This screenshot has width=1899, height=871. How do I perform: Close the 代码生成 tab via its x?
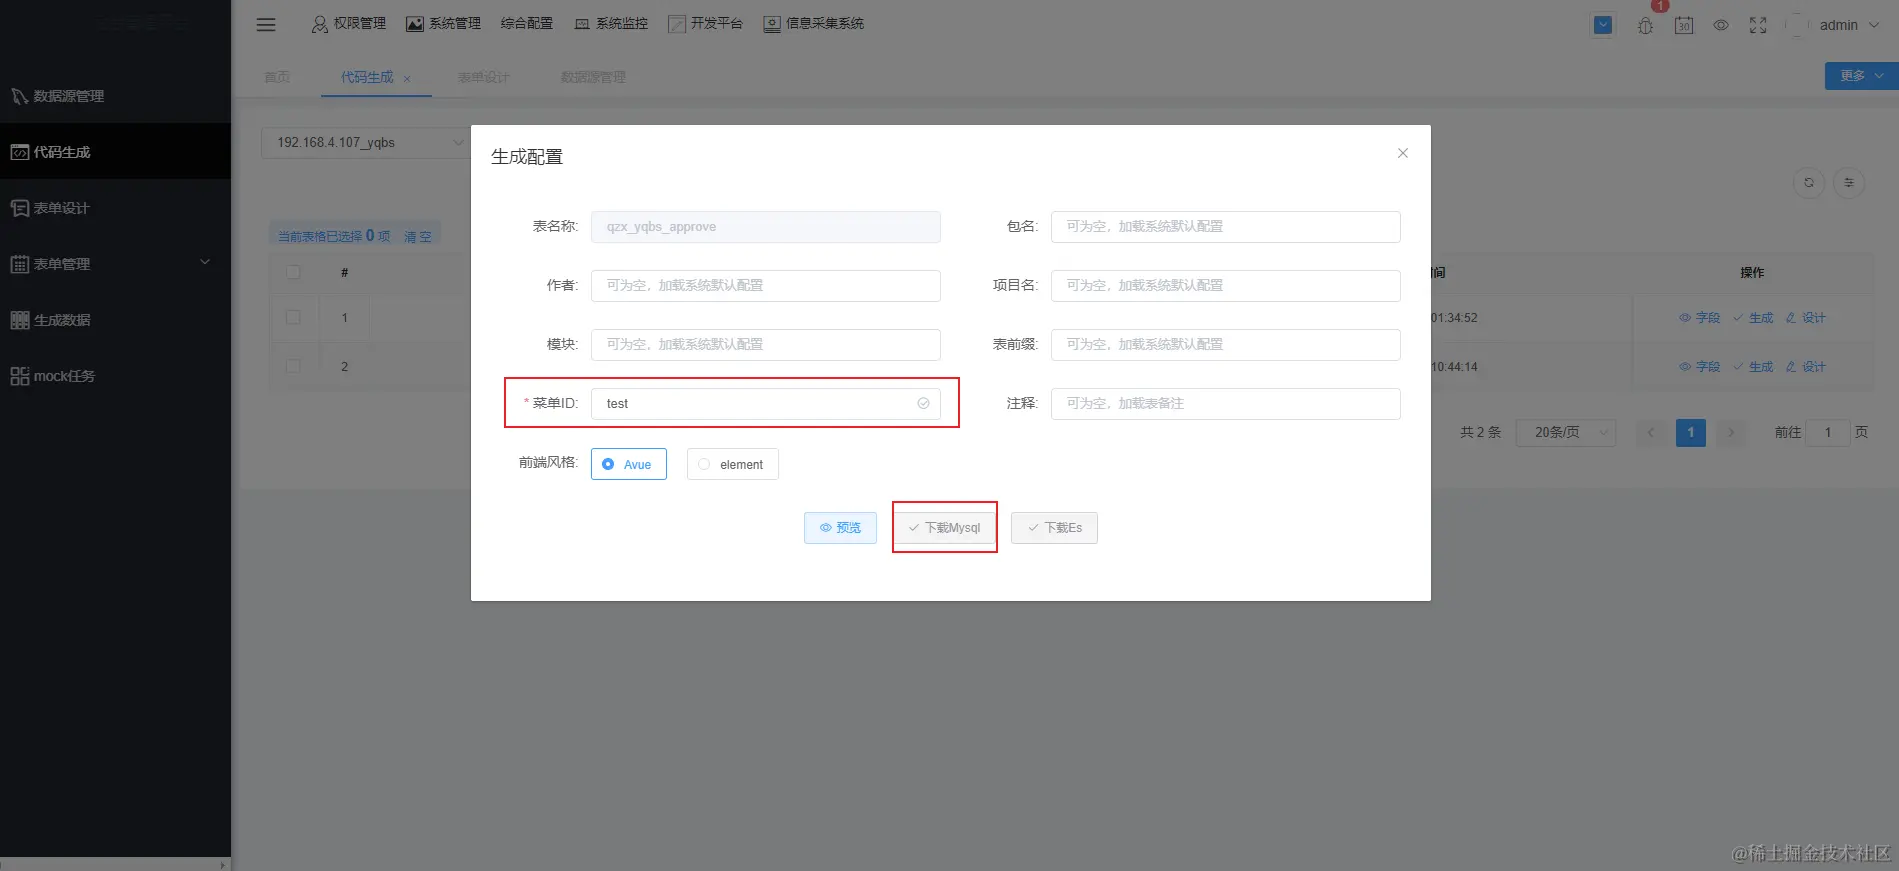[407, 78]
